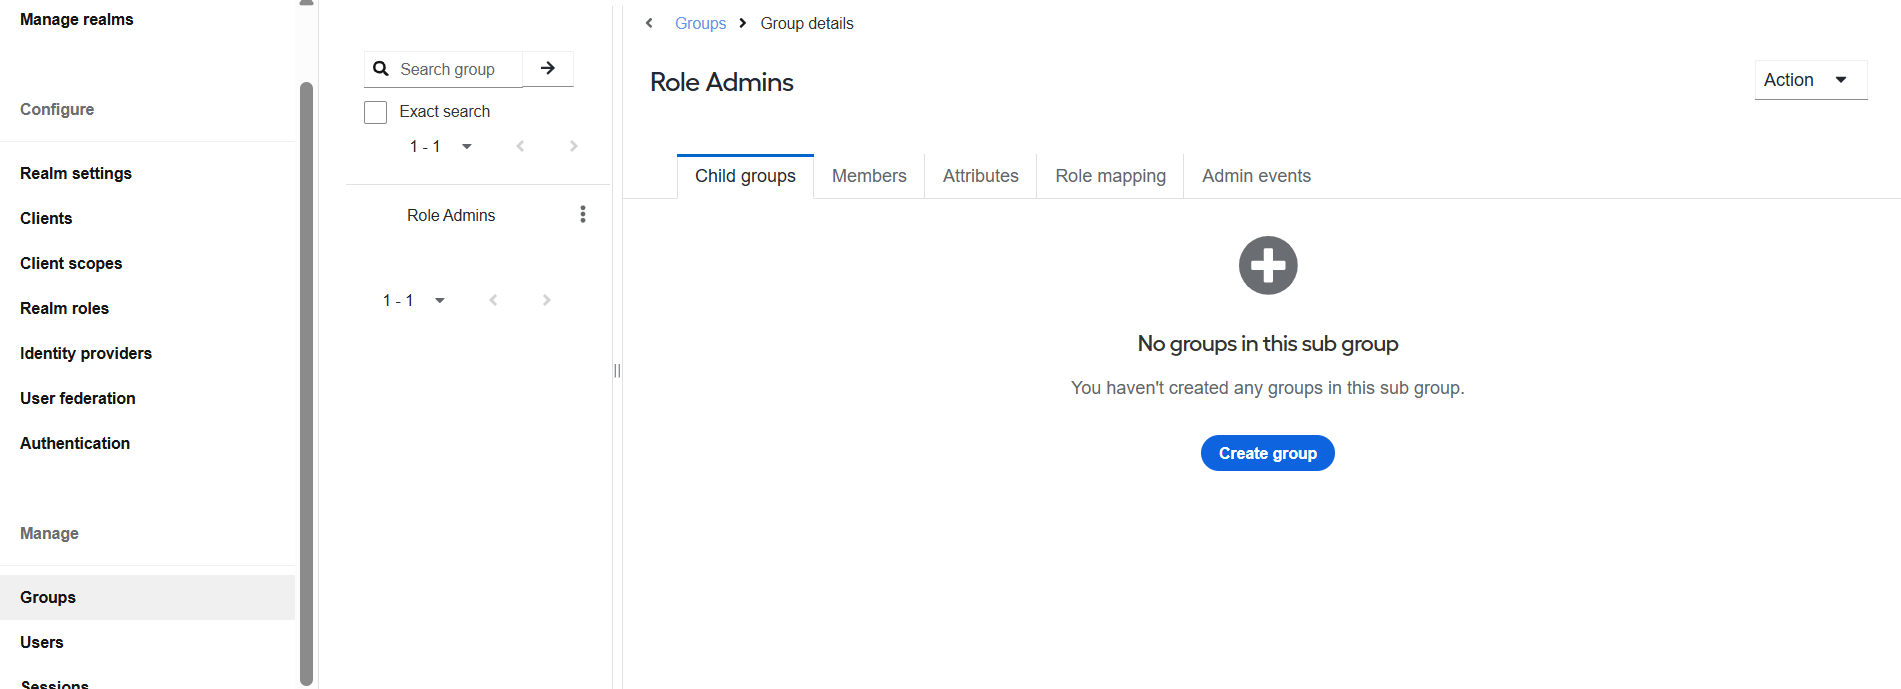Click the Group details breadcrumb text
Viewport: 1901px width, 689px height.
click(x=807, y=23)
